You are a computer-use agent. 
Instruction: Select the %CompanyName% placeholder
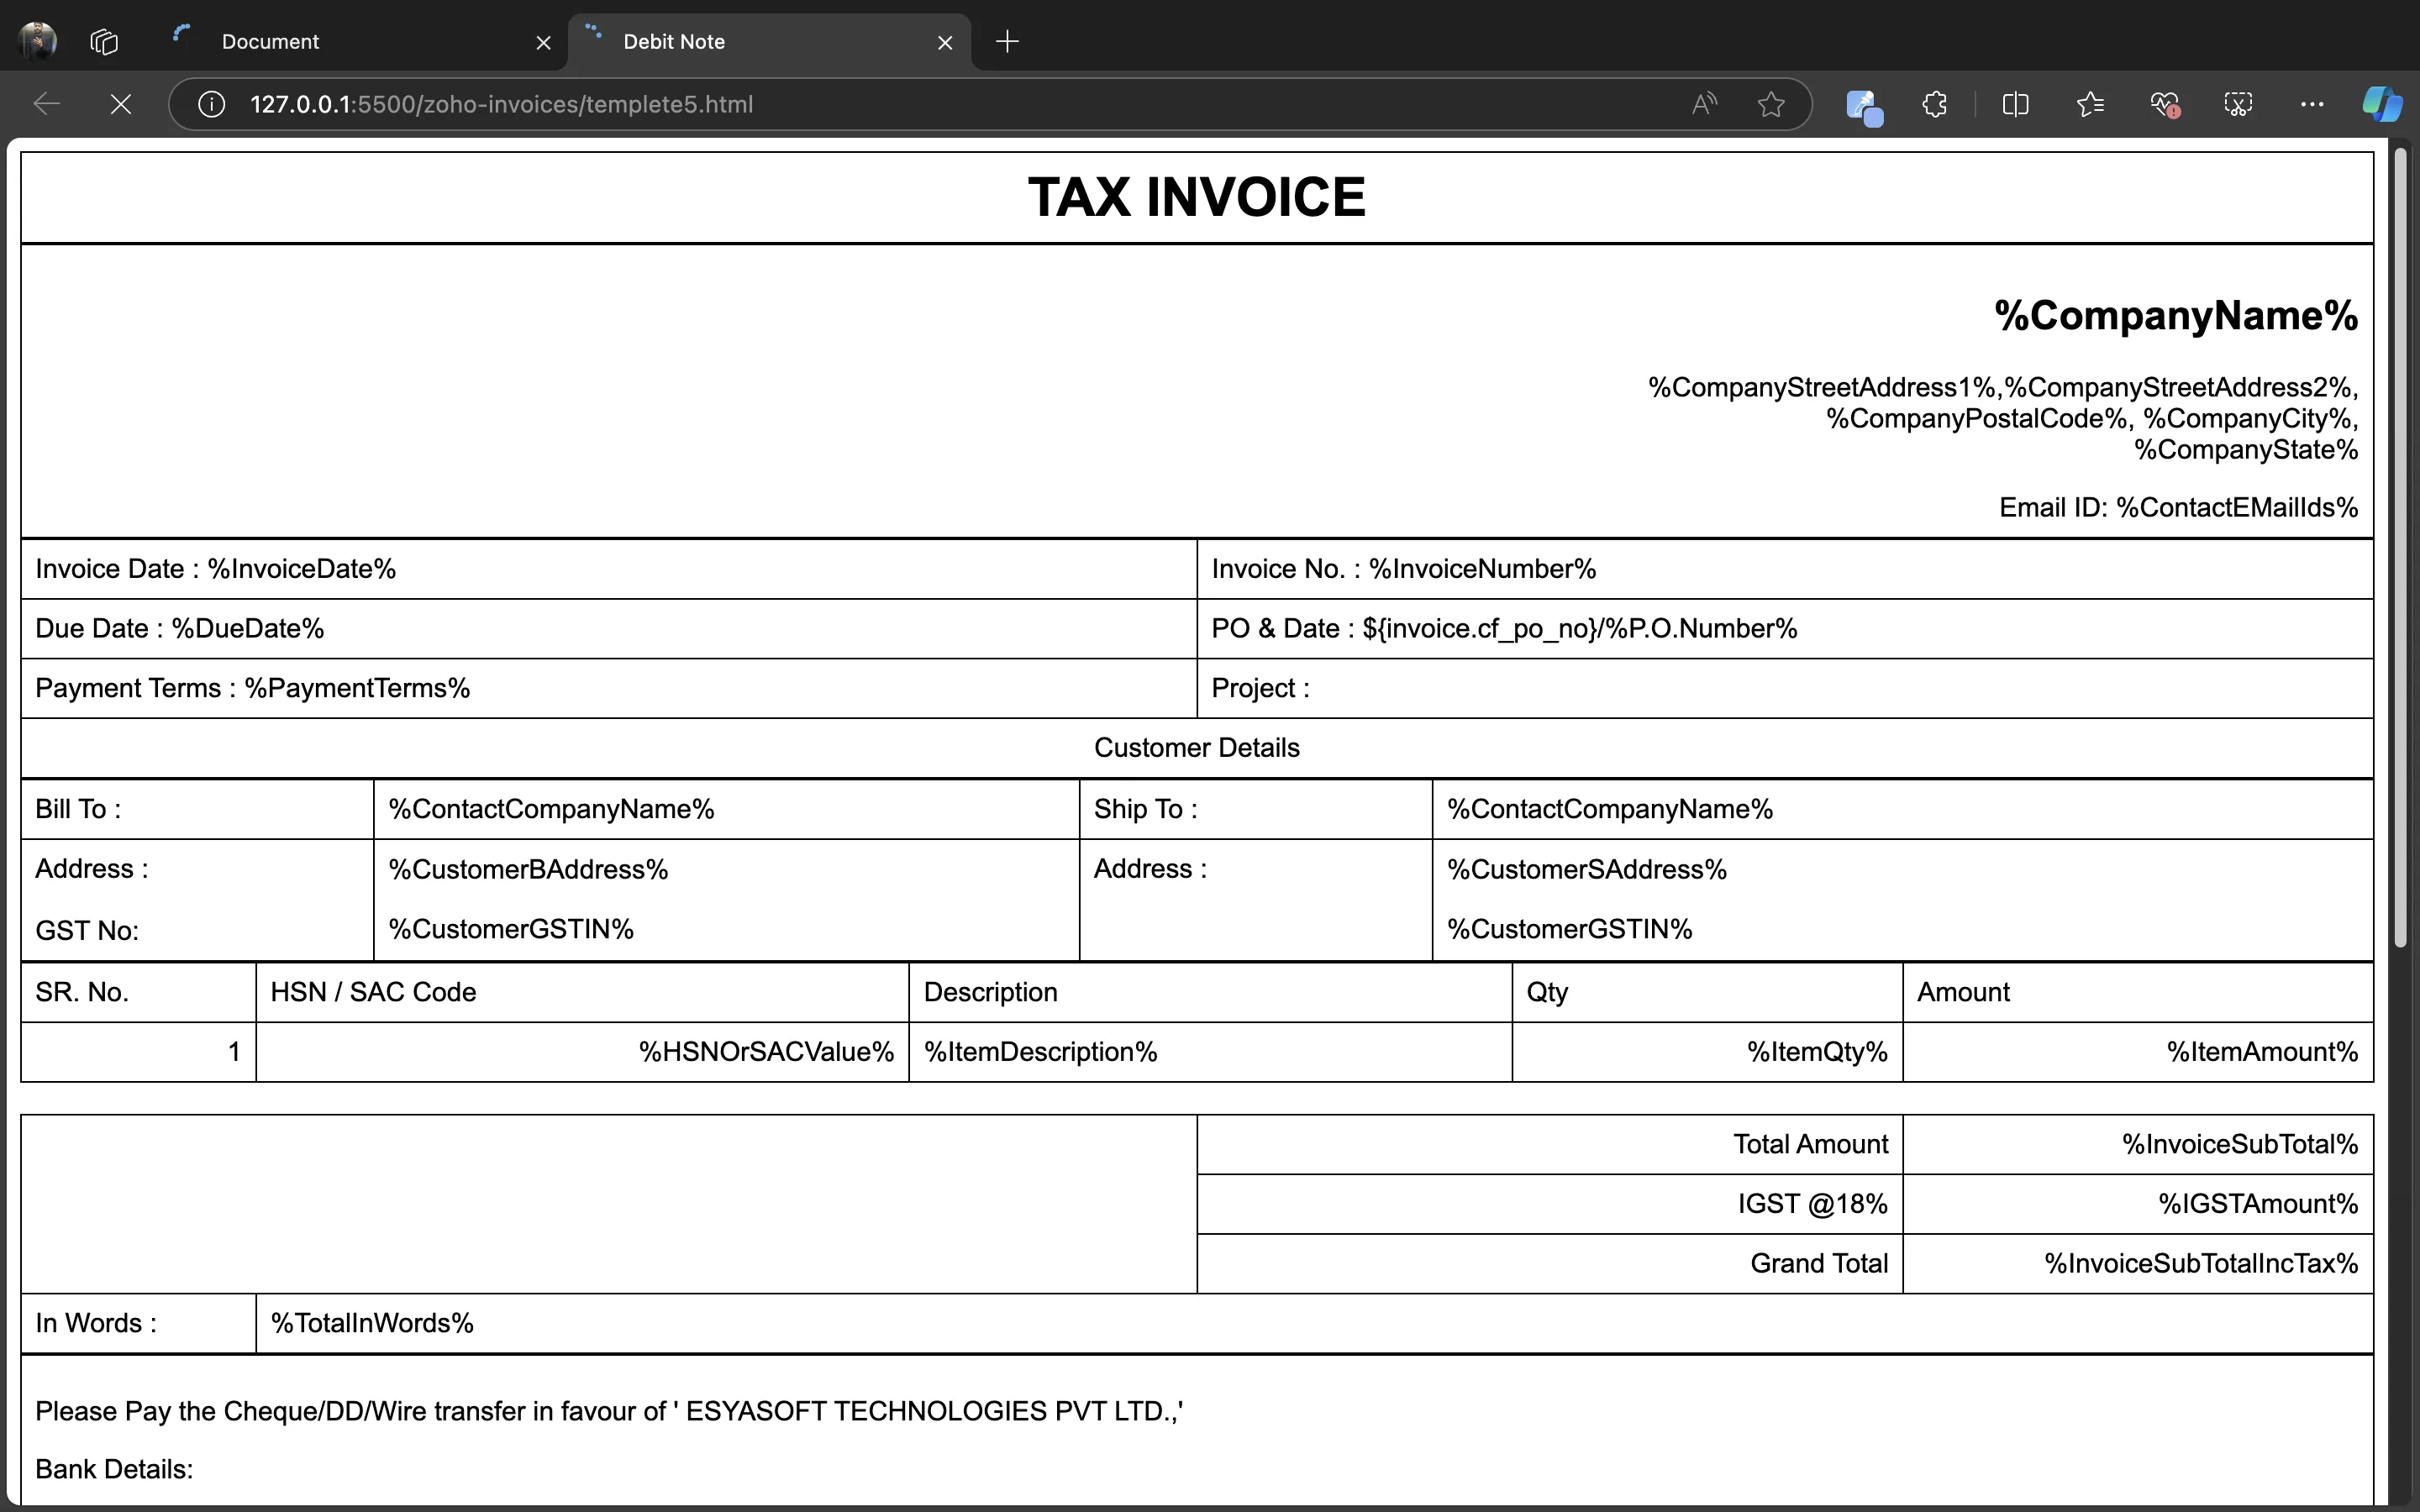tap(2176, 315)
